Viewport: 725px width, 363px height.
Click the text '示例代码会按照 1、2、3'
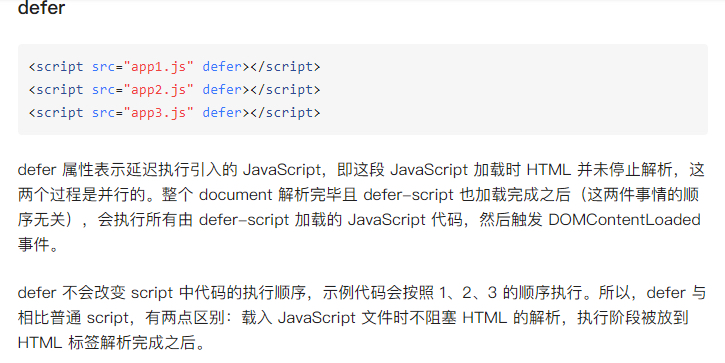410,292
